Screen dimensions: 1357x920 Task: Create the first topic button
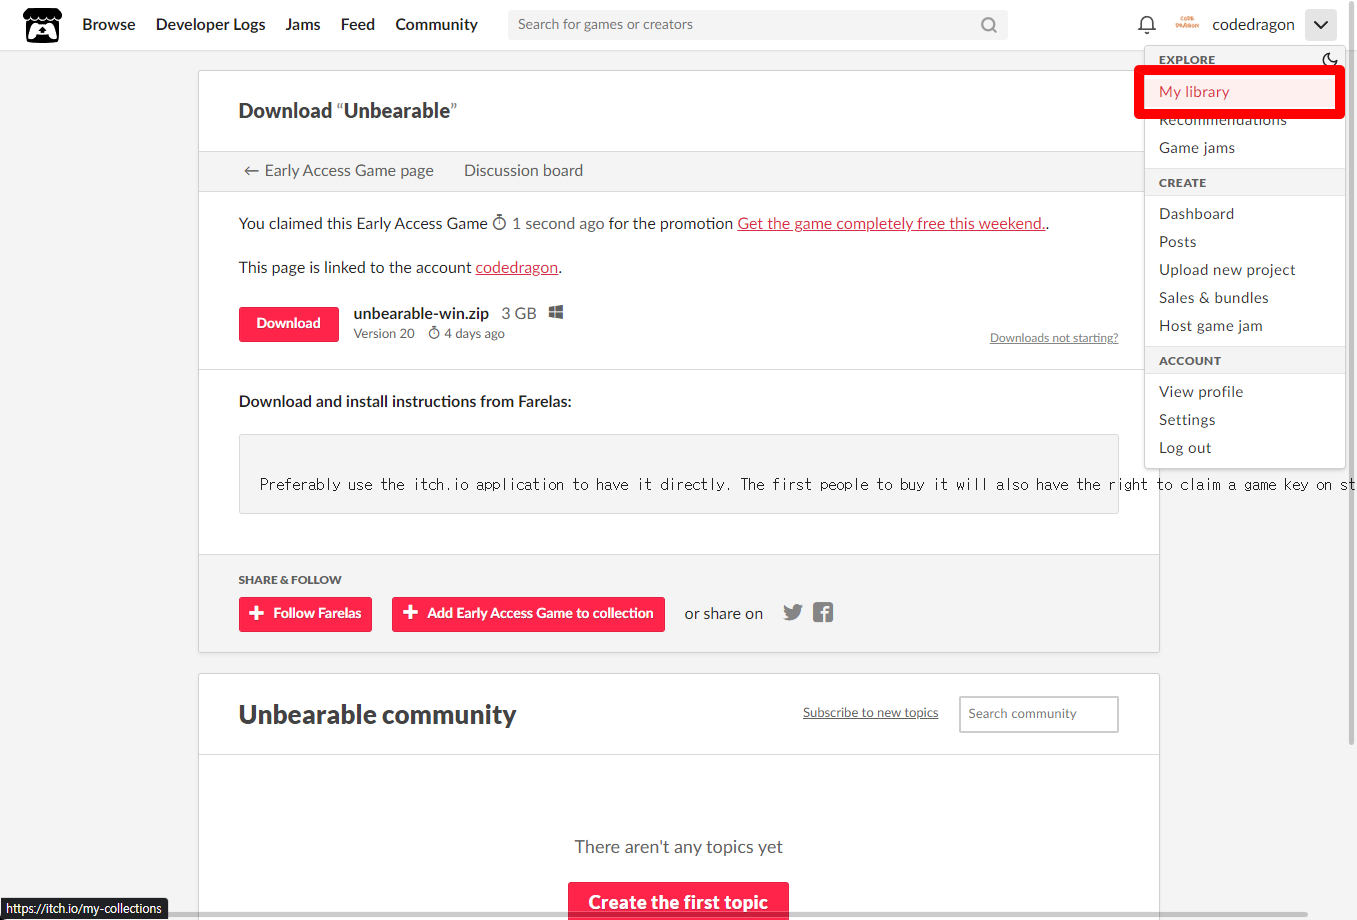click(x=678, y=901)
